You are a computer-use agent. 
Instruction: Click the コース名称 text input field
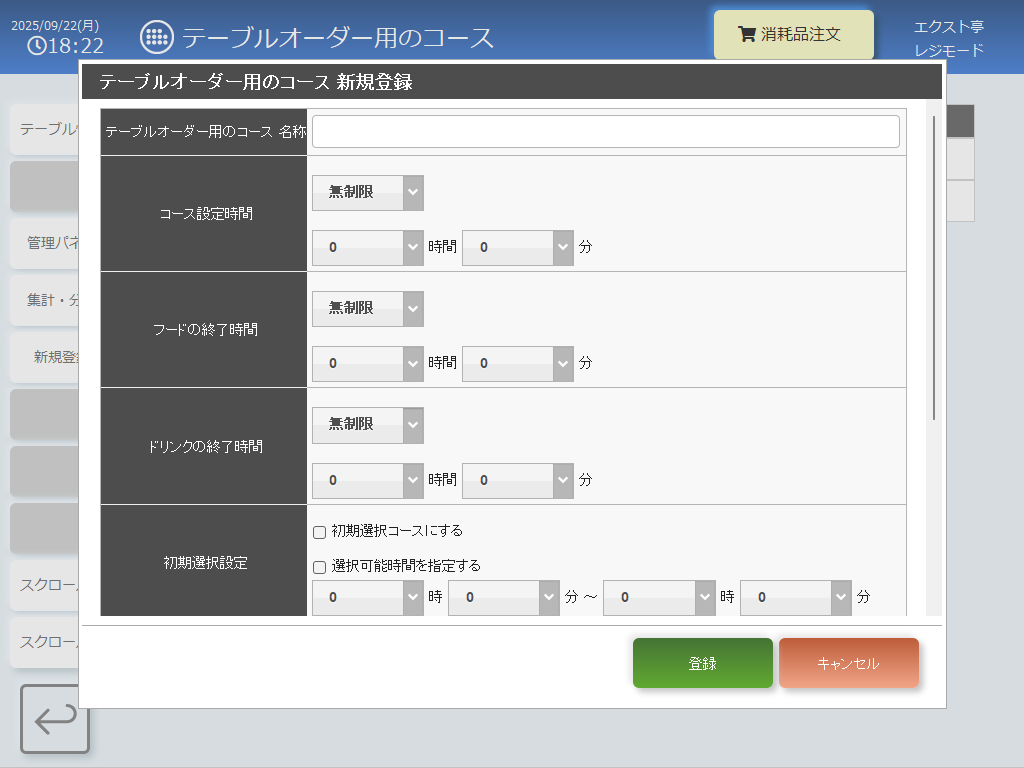coord(605,132)
